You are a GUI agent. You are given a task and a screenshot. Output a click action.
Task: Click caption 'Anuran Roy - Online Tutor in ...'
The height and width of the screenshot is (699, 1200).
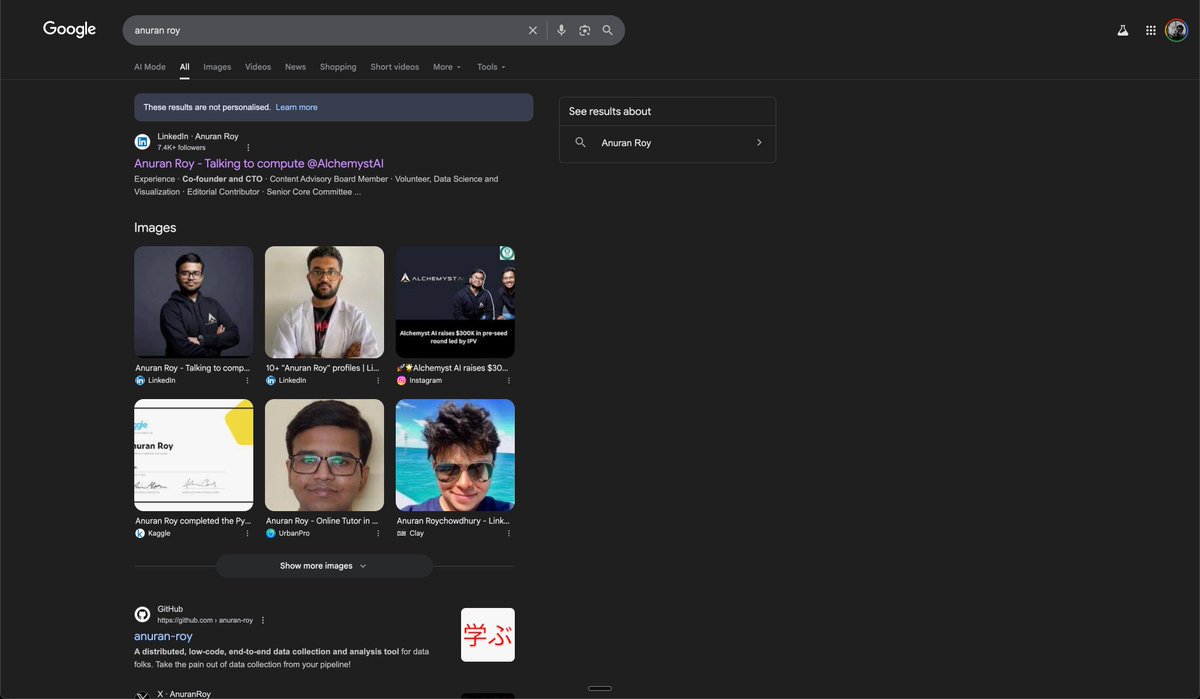tap(322, 521)
